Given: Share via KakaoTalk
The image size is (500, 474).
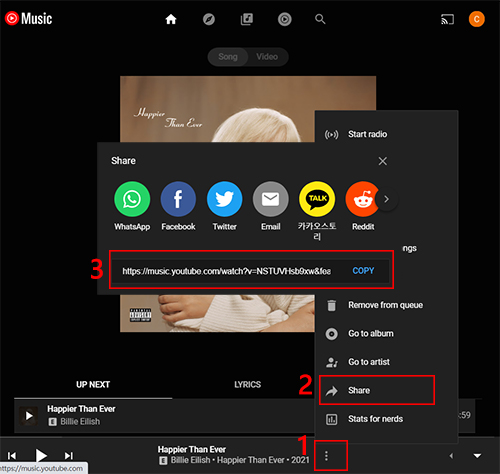Looking at the screenshot, I should click(317, 211).
